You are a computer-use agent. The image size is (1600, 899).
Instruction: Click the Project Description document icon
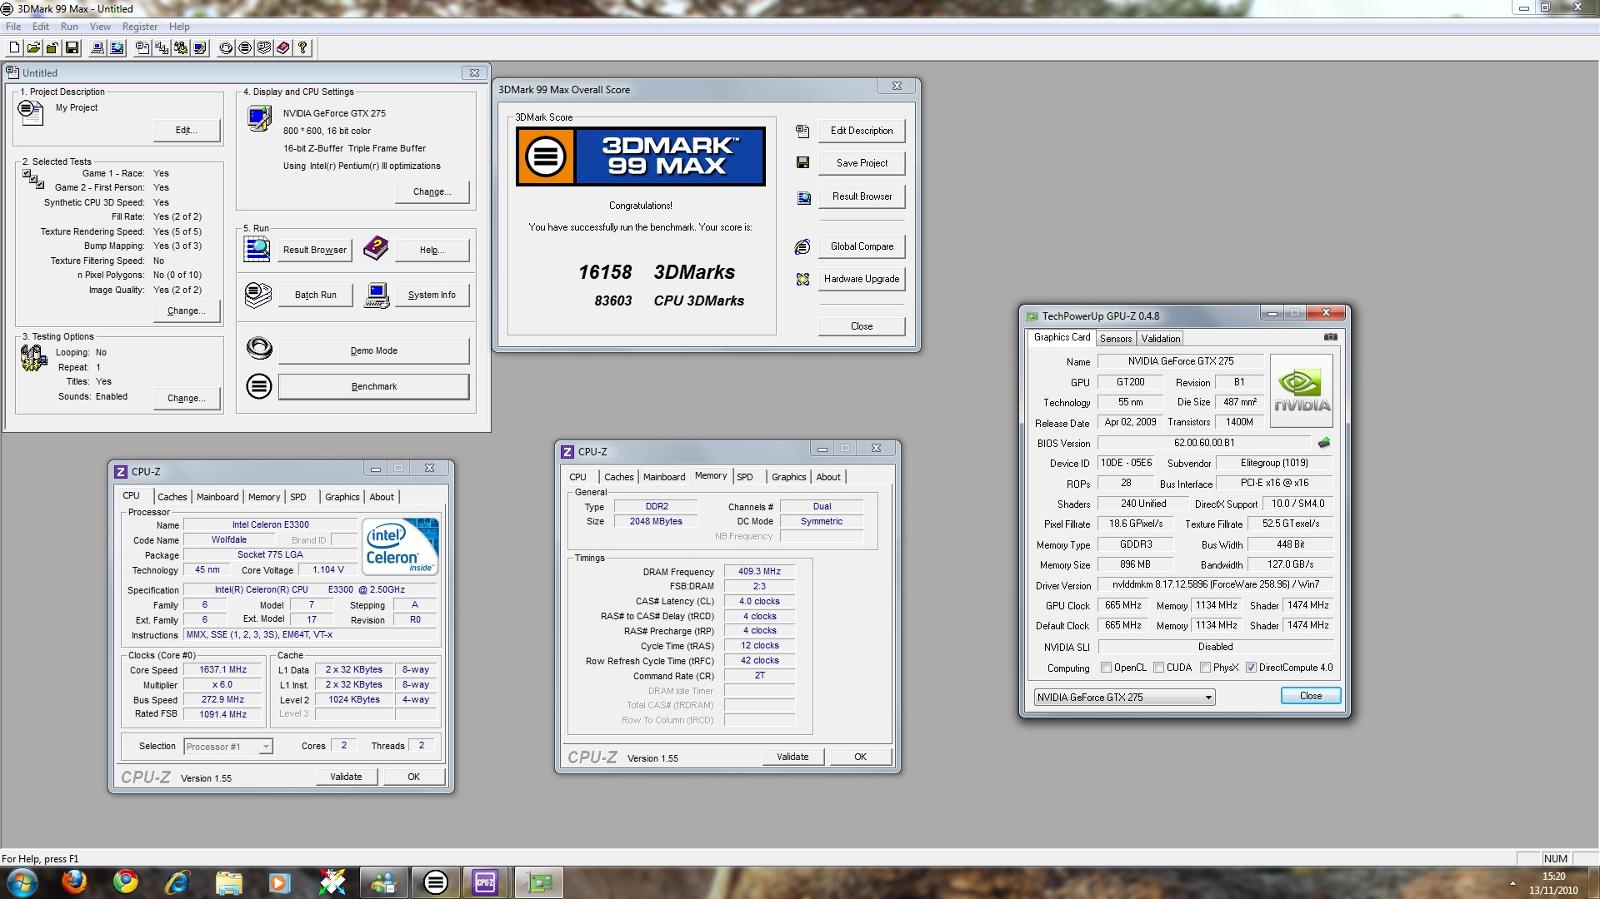[x=31, y=113]
